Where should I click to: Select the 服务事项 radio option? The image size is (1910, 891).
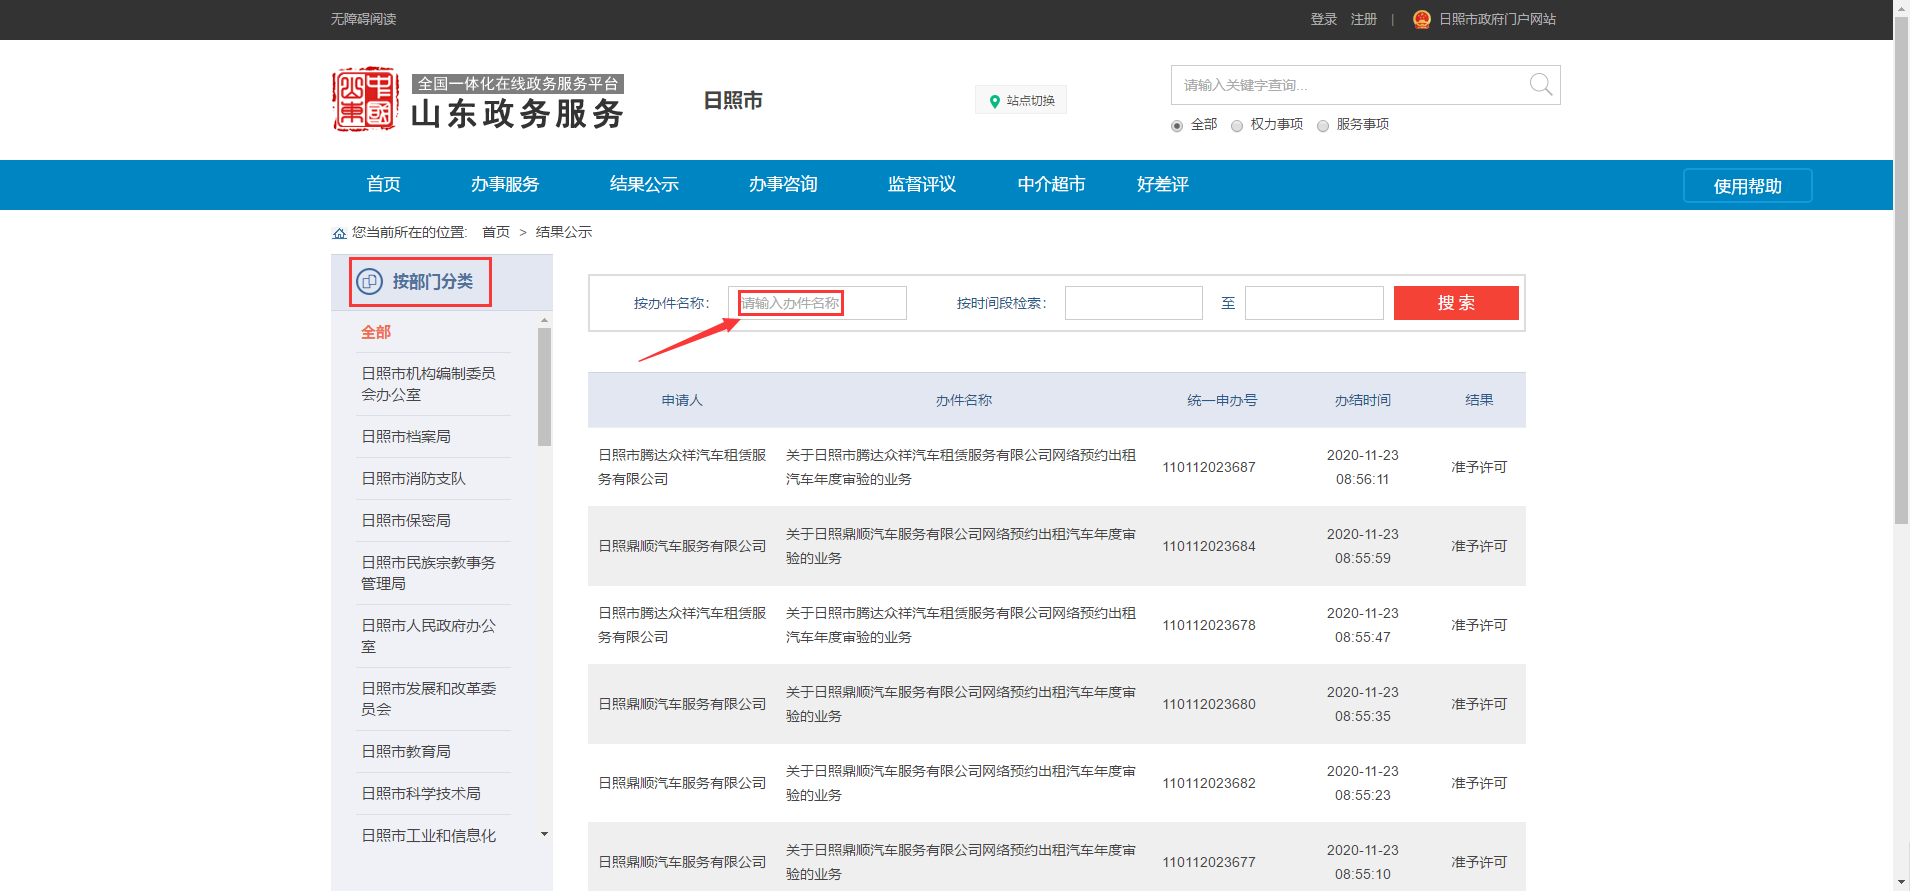pos(1323,126)
